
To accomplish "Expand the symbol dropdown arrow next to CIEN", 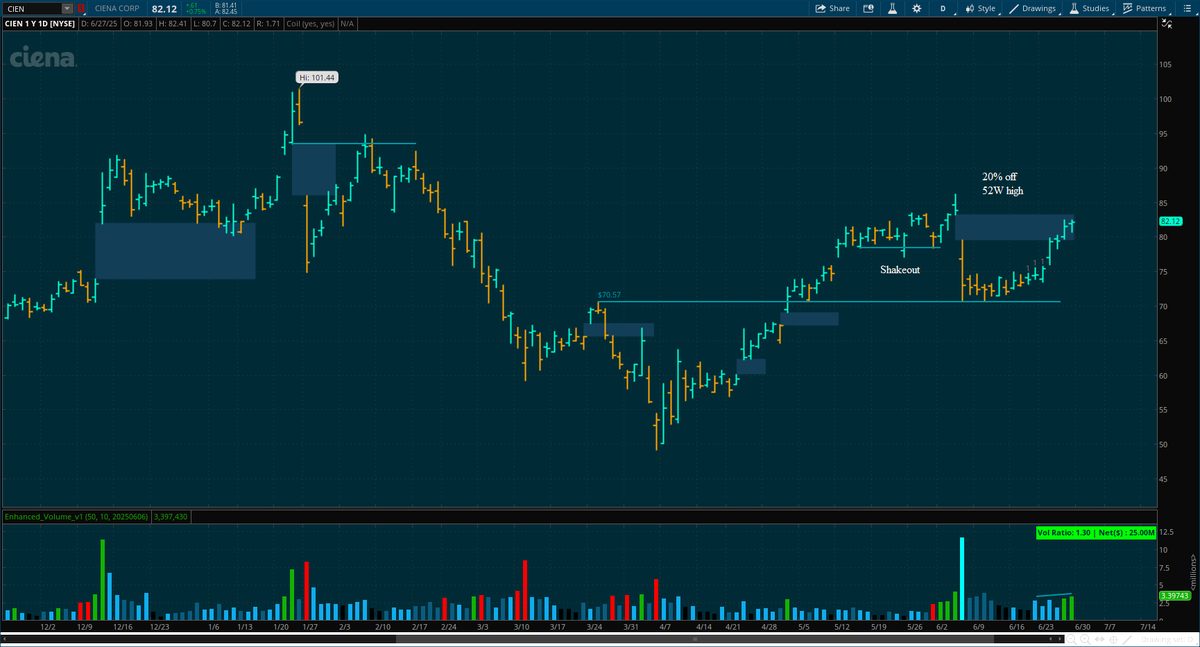I will pyautogui.click(x=68, y=8).
